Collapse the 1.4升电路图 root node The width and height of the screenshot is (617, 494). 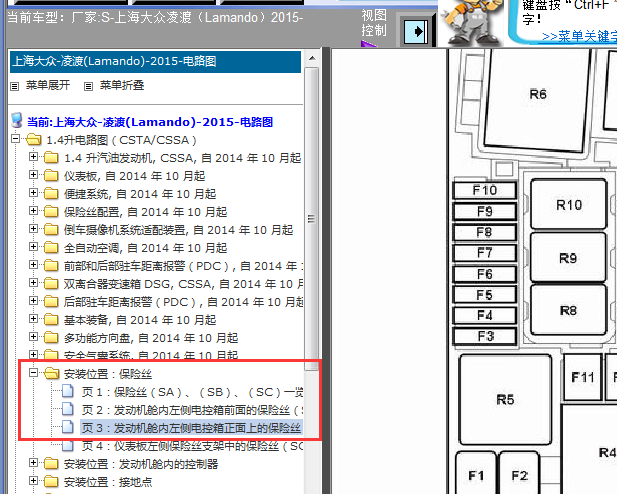pos(15,139)
